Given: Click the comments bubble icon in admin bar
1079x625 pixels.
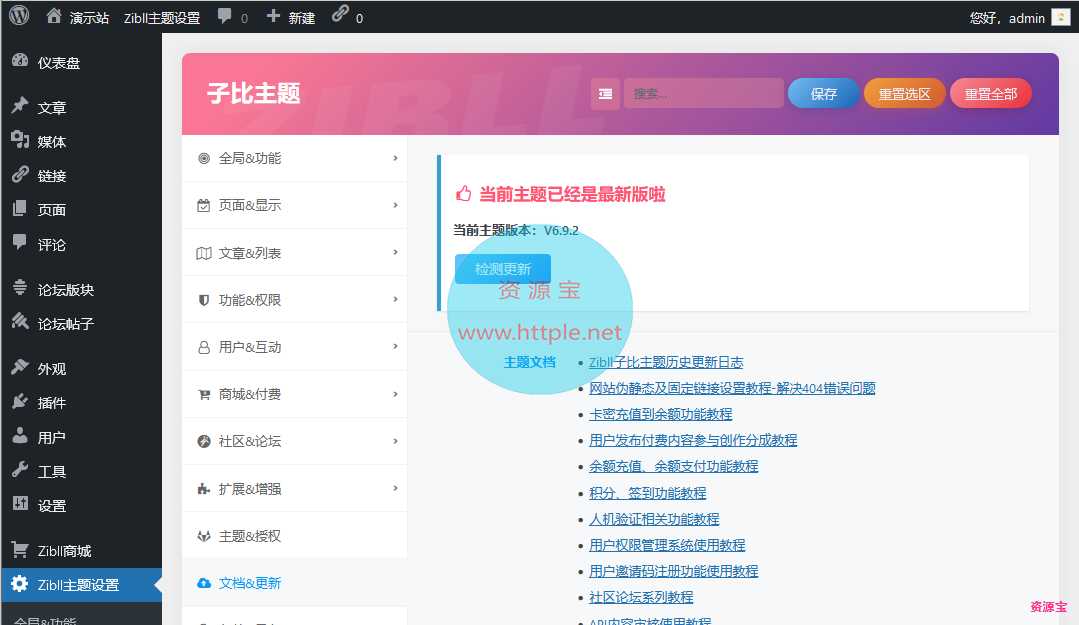Looking at the screenshot, I should pyautogui.click(x=224, y=16).
